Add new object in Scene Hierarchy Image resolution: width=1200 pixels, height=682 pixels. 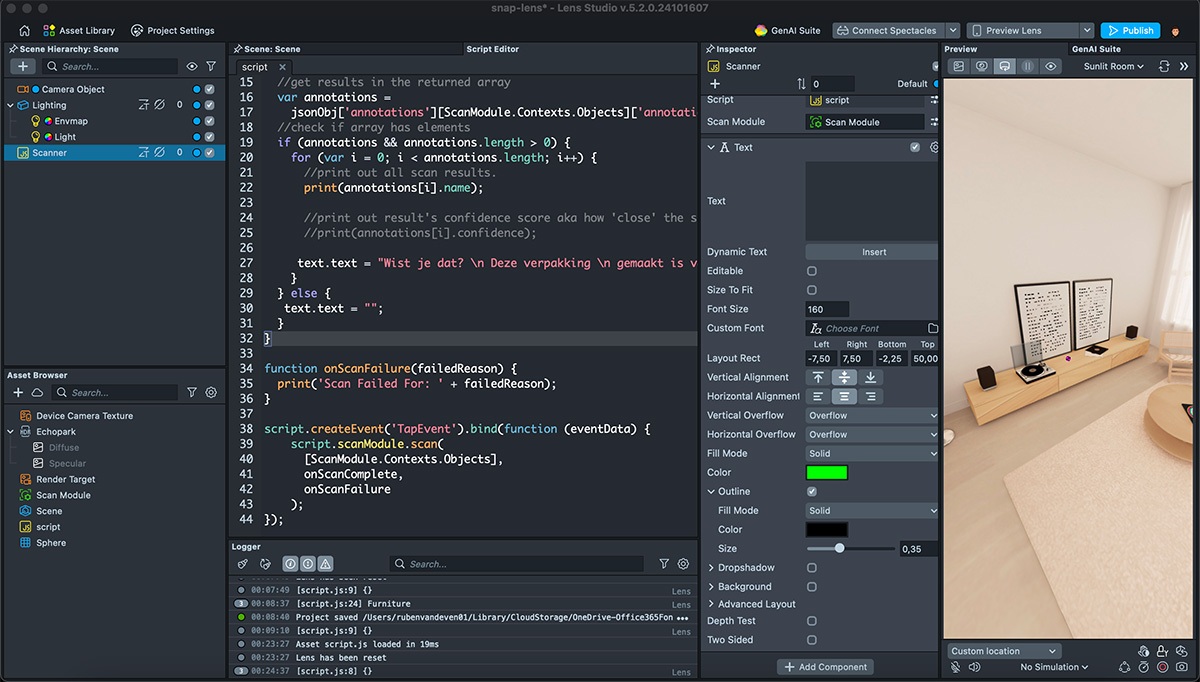[23, 66]
